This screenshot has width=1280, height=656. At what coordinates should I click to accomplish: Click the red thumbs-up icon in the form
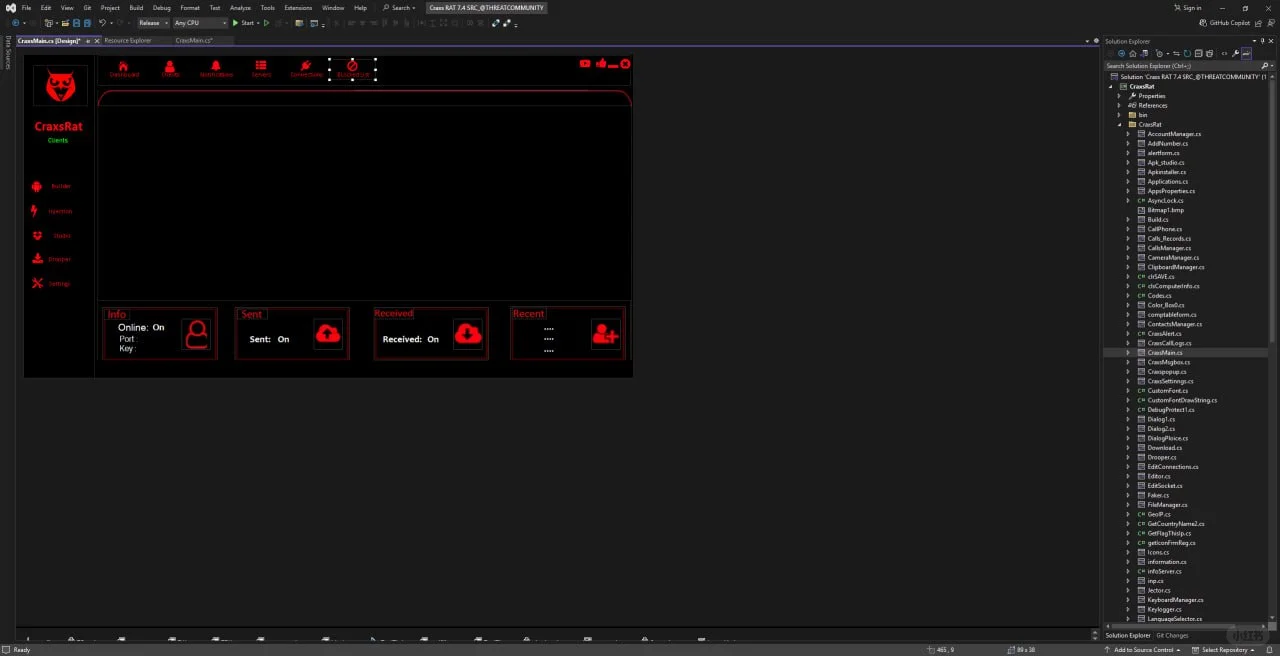(601, 64)
